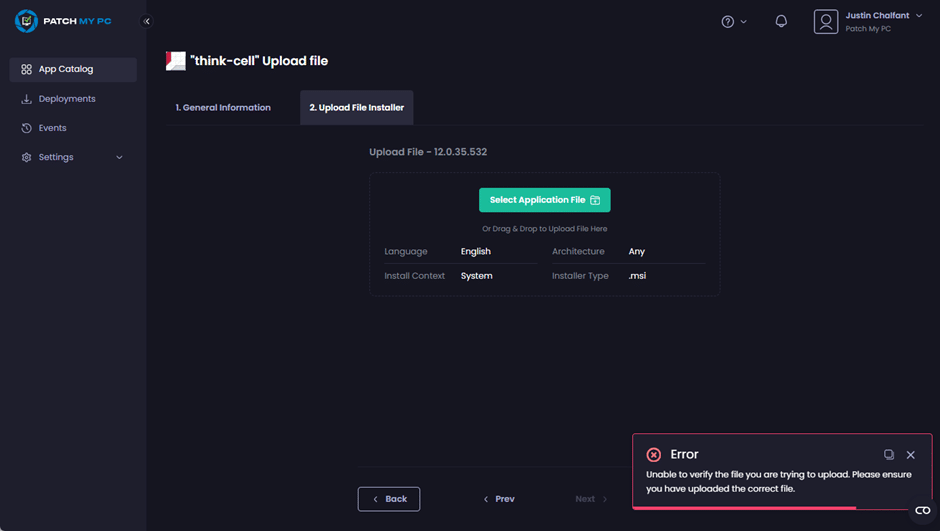
Task: Go to the Prev step
Action: pyautogui.click(x=499, y=499)
